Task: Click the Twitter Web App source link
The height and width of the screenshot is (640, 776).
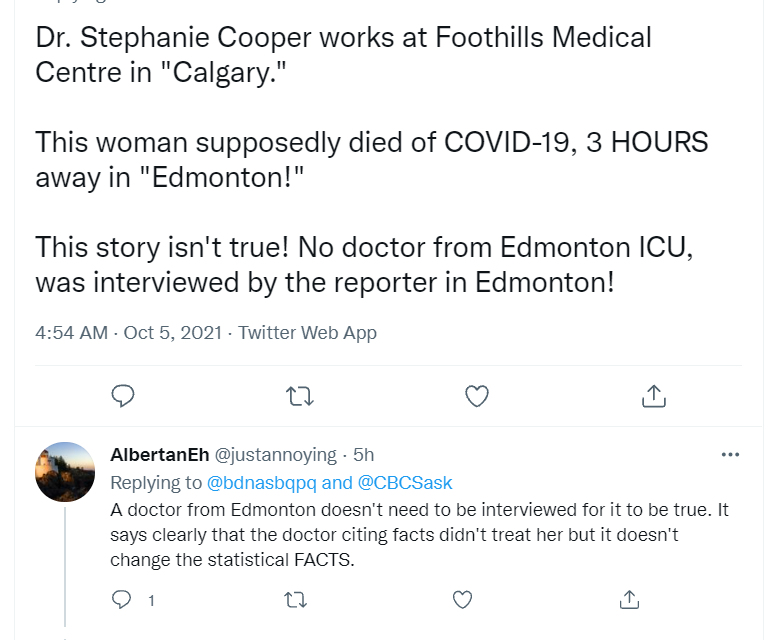Action: click(x=307, y=333)
